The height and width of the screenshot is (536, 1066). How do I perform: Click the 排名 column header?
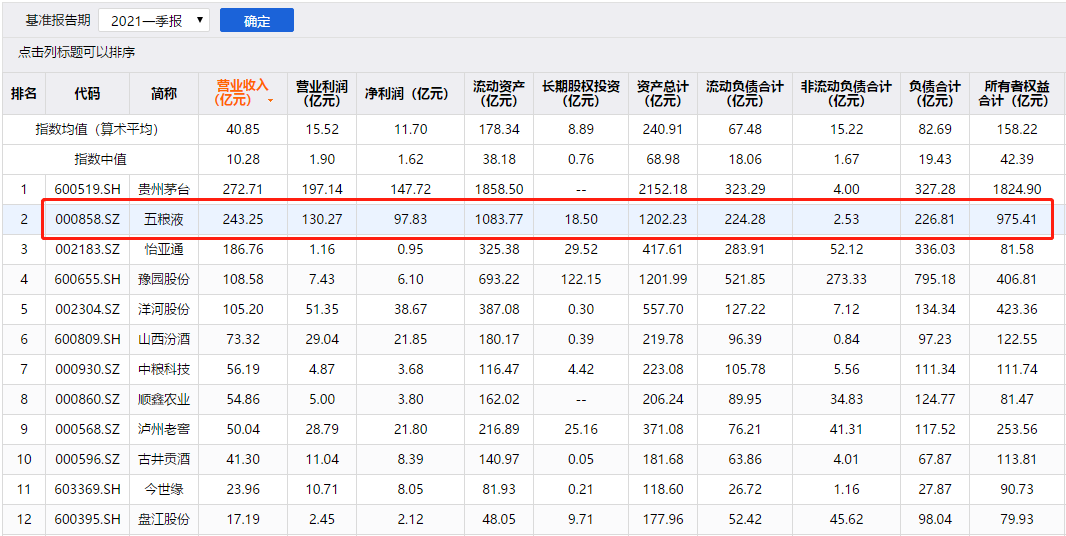click(24, 94)
